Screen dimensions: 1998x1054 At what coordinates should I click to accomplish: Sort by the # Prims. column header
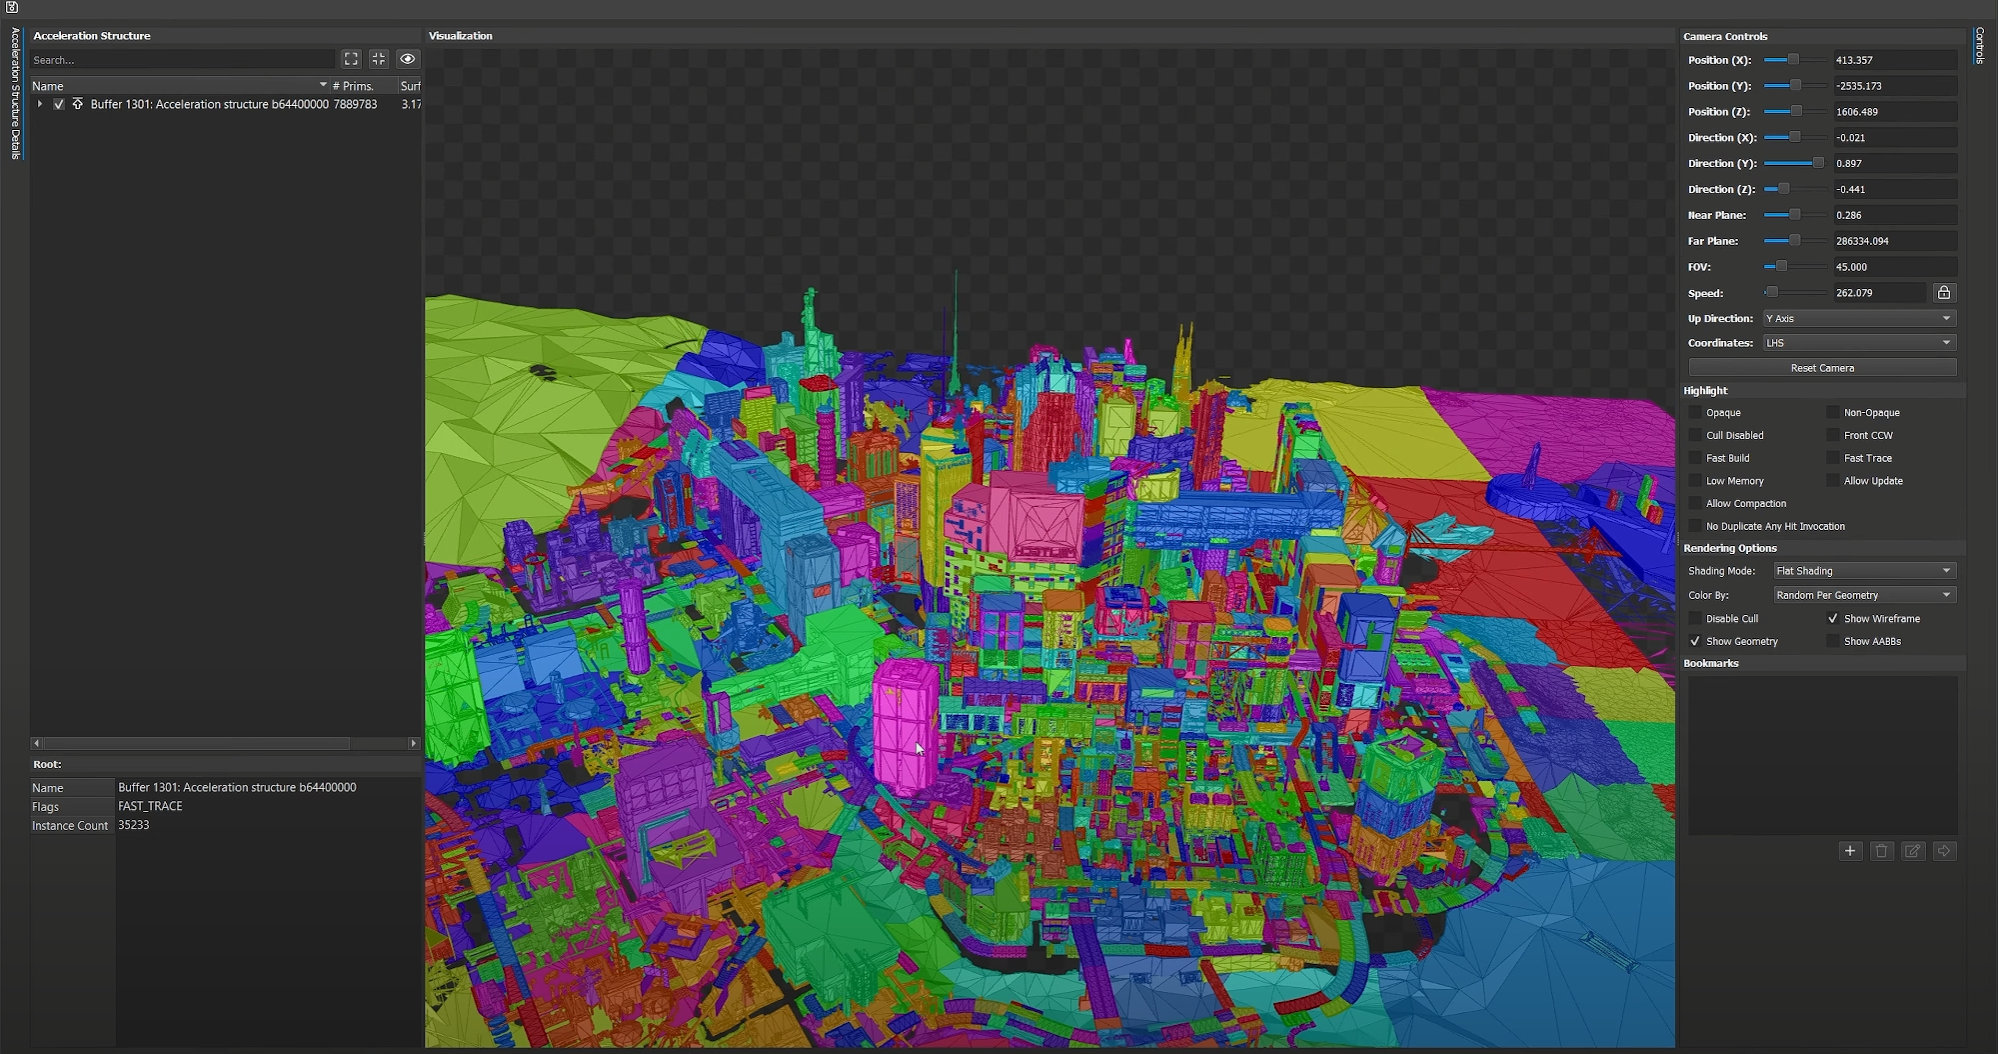tap(353, 86)
